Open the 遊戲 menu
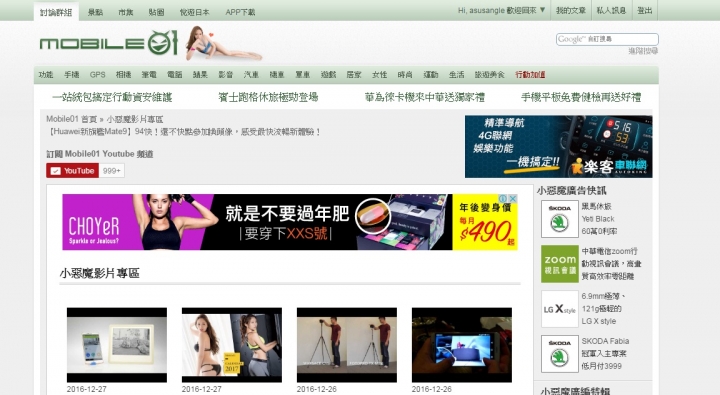 [328, 74]
